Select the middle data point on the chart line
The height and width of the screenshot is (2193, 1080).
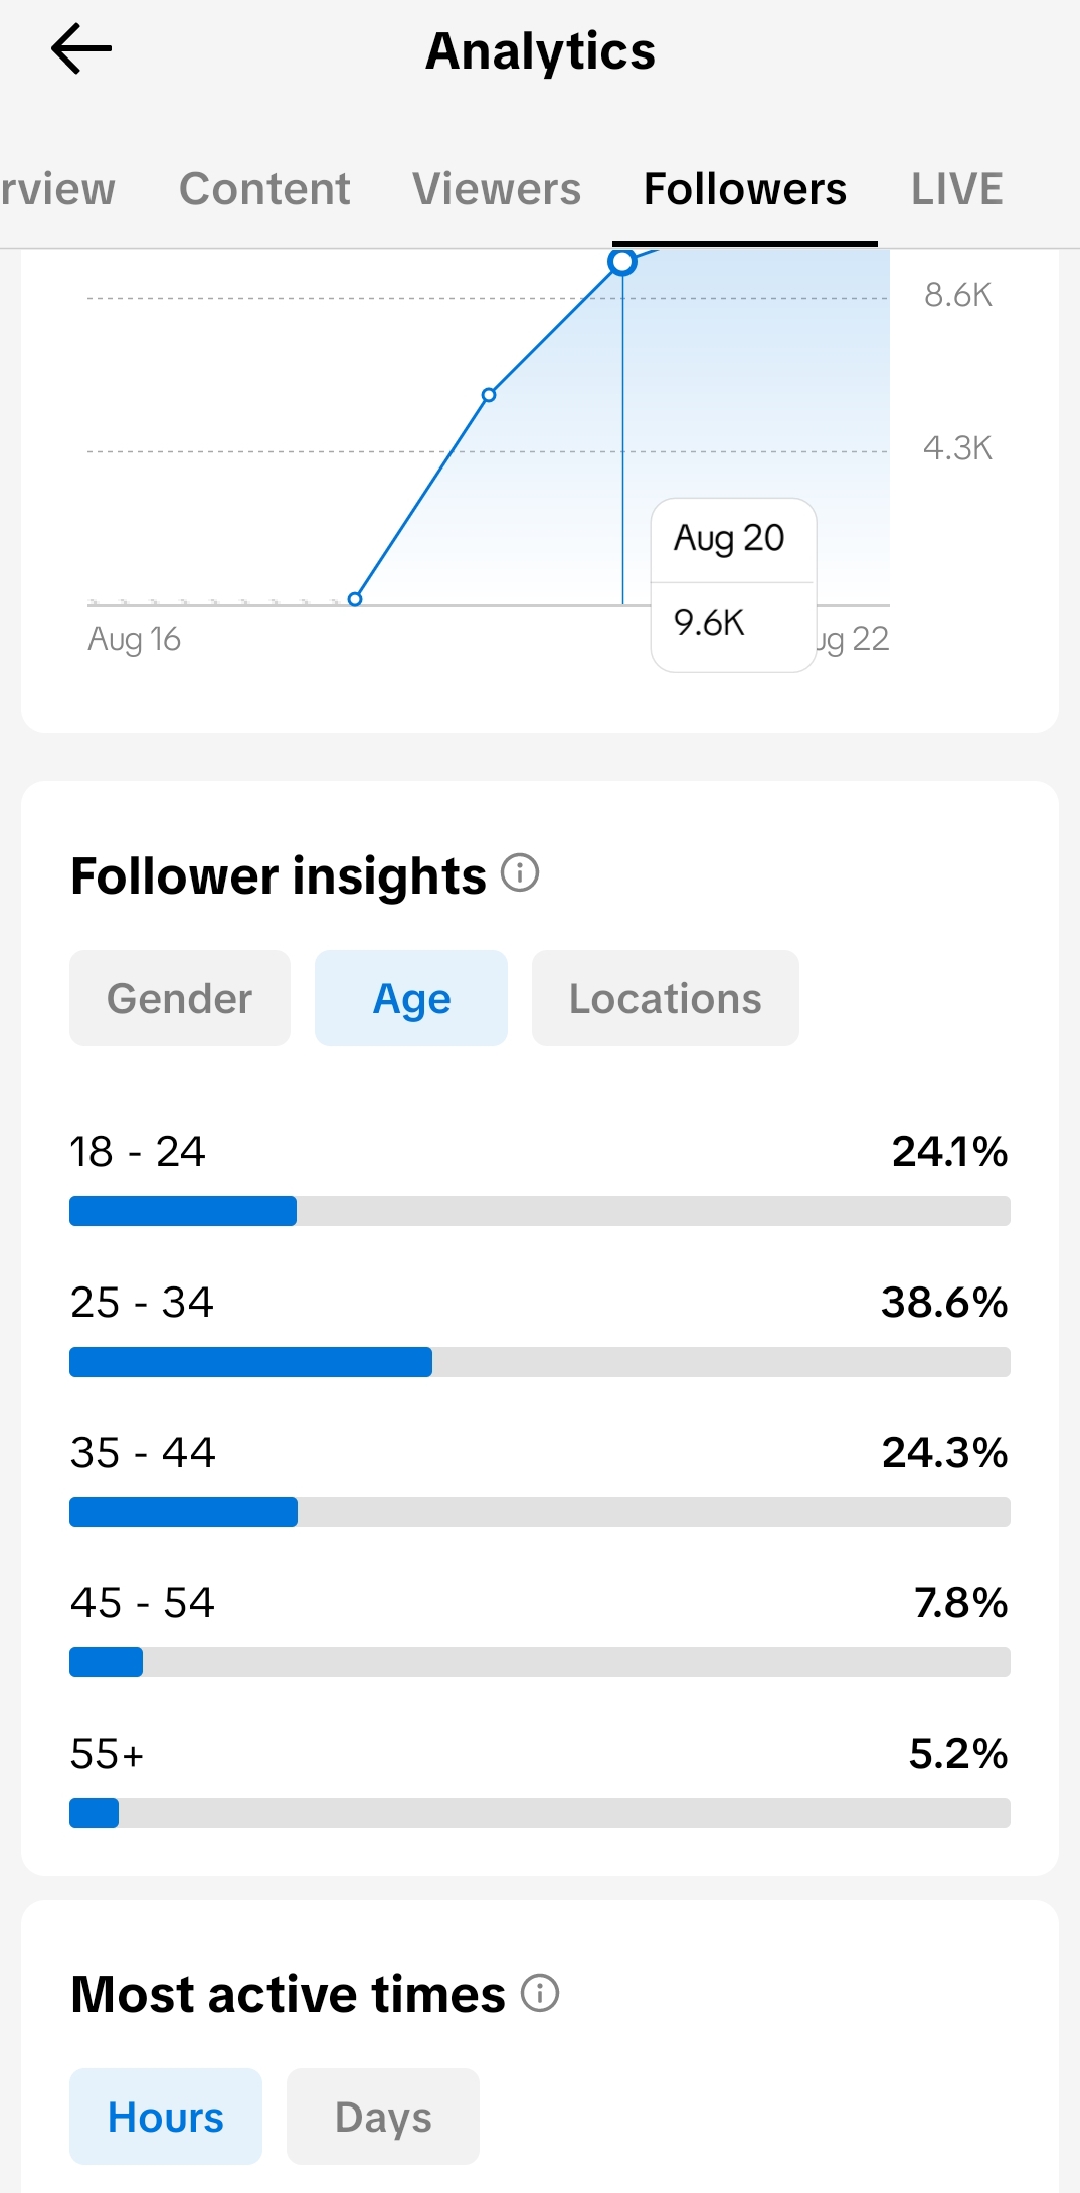(489, 395)
